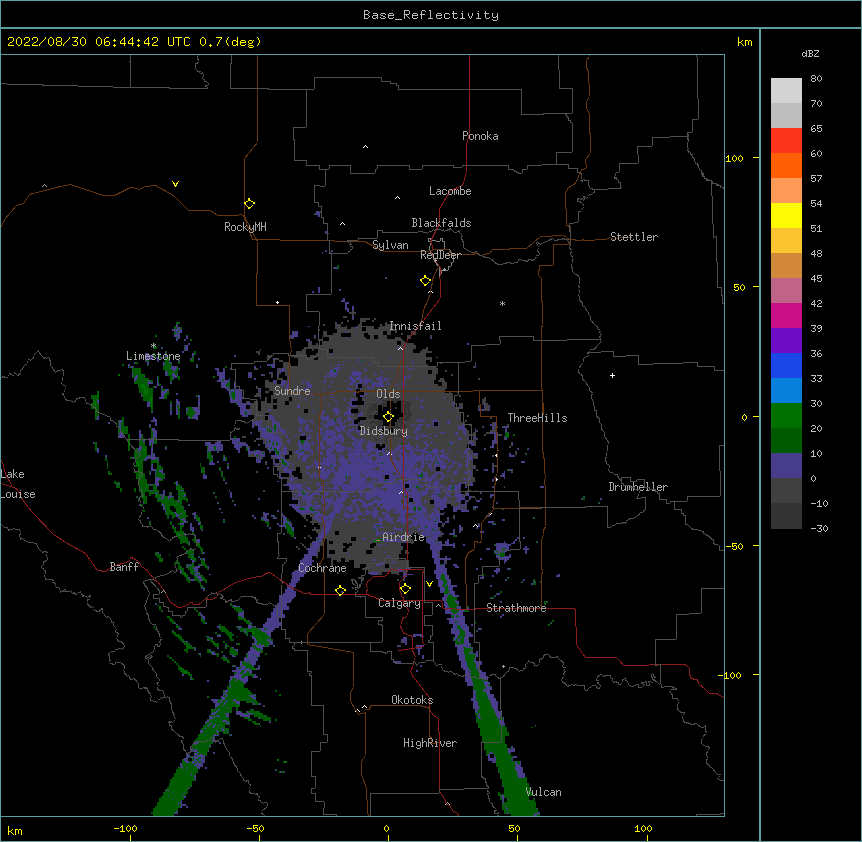Click the Didsbury town label
Viewport: 862px width, 842px height.
coord(383,431)
